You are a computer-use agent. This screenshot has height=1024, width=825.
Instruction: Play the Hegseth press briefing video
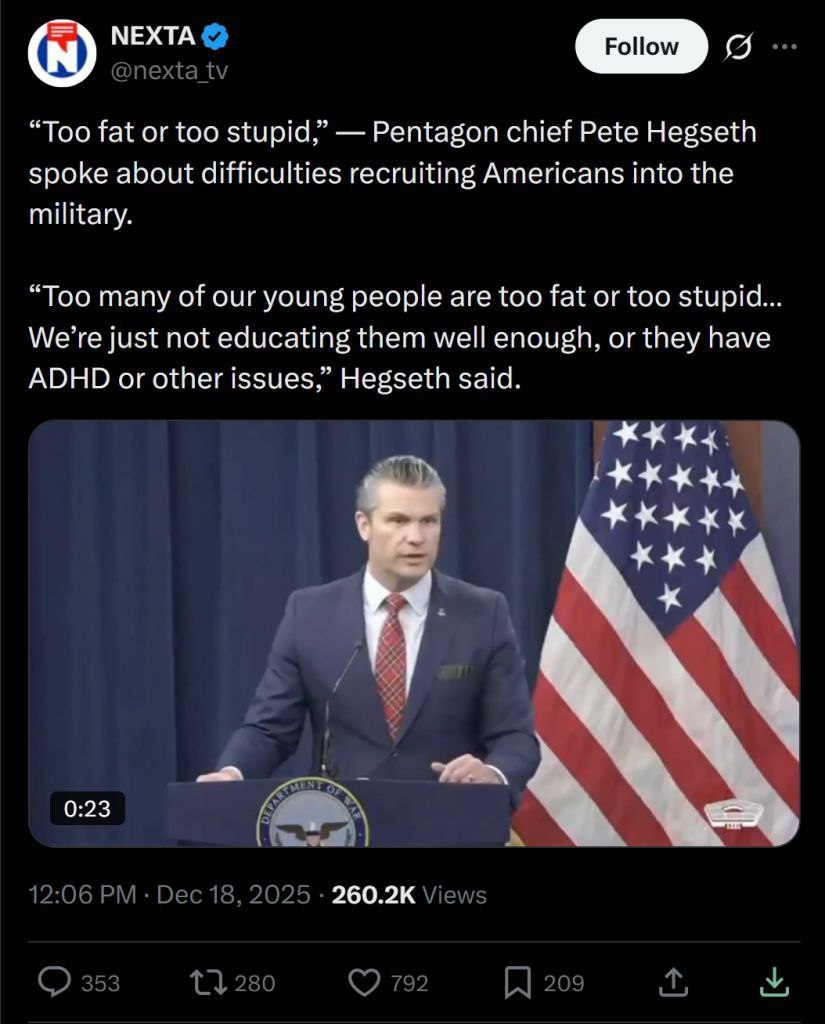[414, 633]
